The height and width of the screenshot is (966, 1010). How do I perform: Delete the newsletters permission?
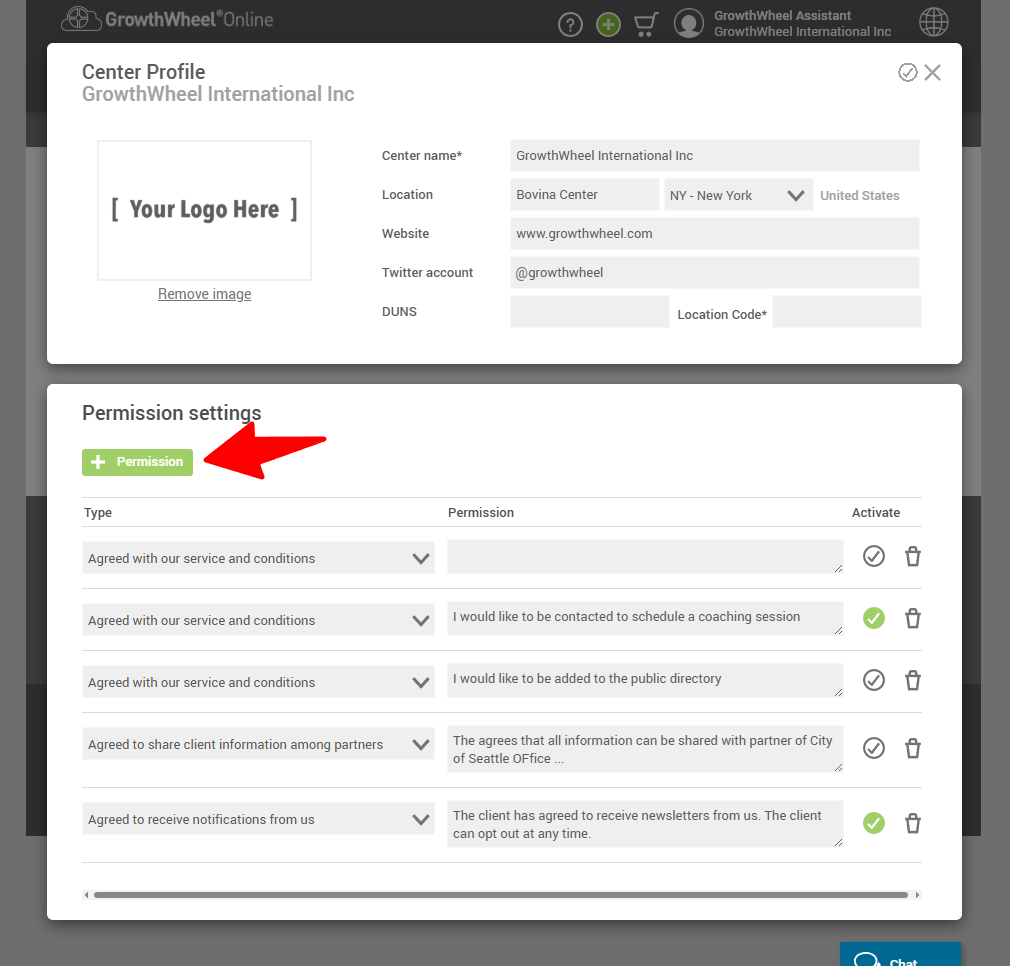913,823
